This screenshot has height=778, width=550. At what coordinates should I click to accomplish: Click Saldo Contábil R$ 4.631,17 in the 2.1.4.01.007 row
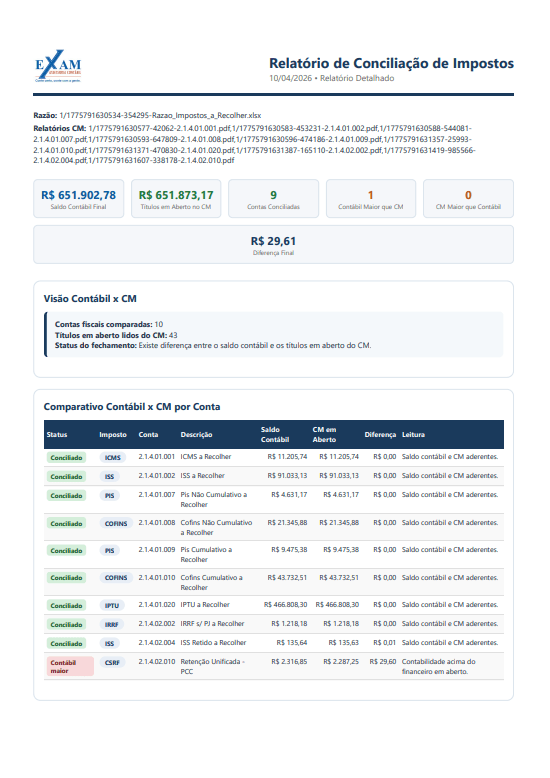pos(289,494)
